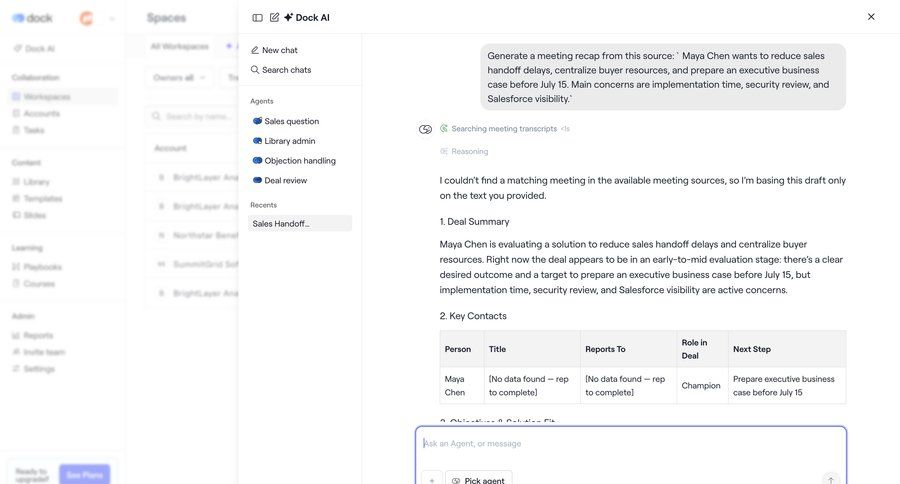Select the Library admin agent
Viewport: 900px width, 484px height.
(x=284, y=141)
